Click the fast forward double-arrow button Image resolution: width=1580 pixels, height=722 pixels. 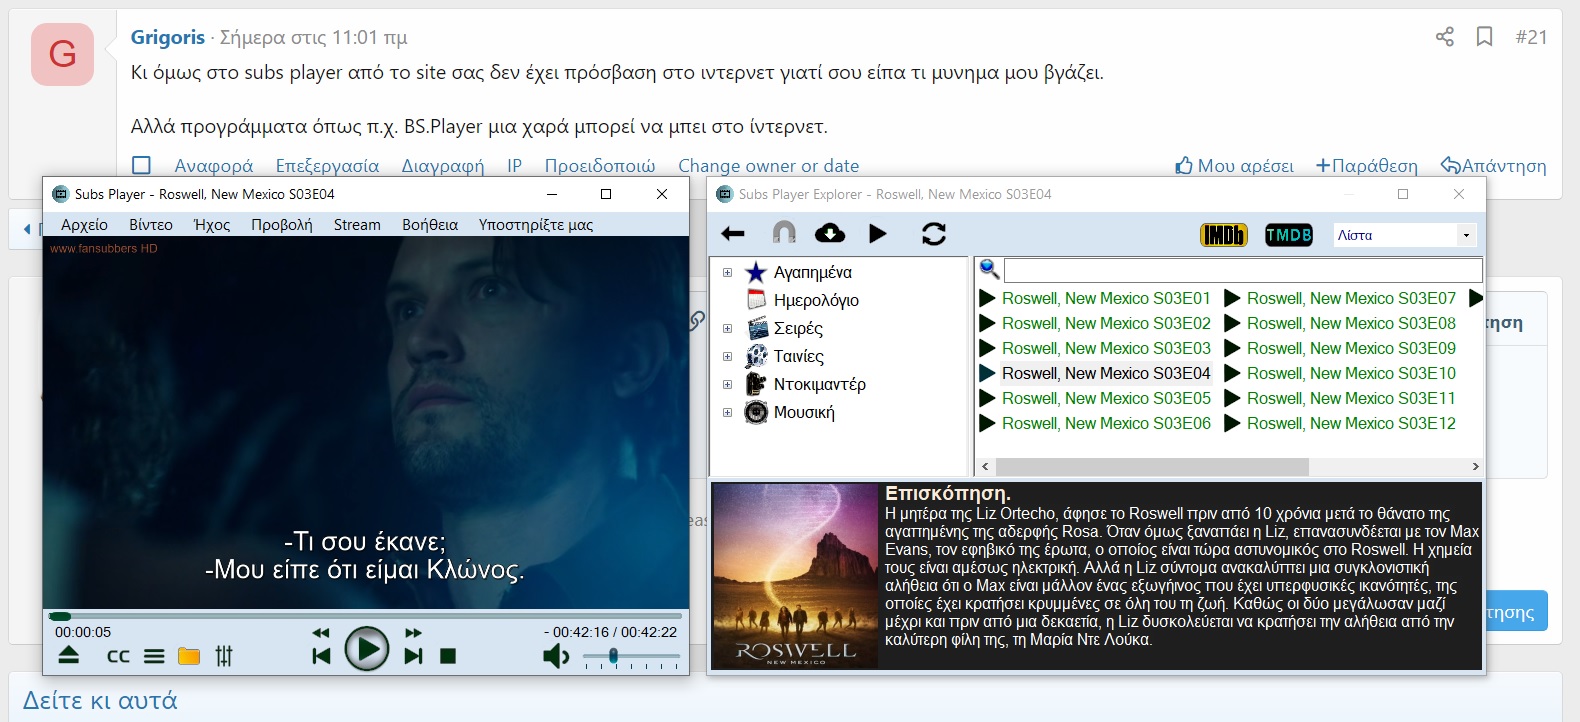413,633
